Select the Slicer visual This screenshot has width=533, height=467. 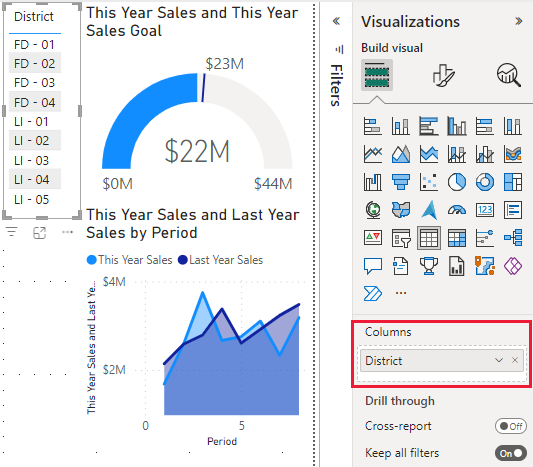(x=401, y=238)
